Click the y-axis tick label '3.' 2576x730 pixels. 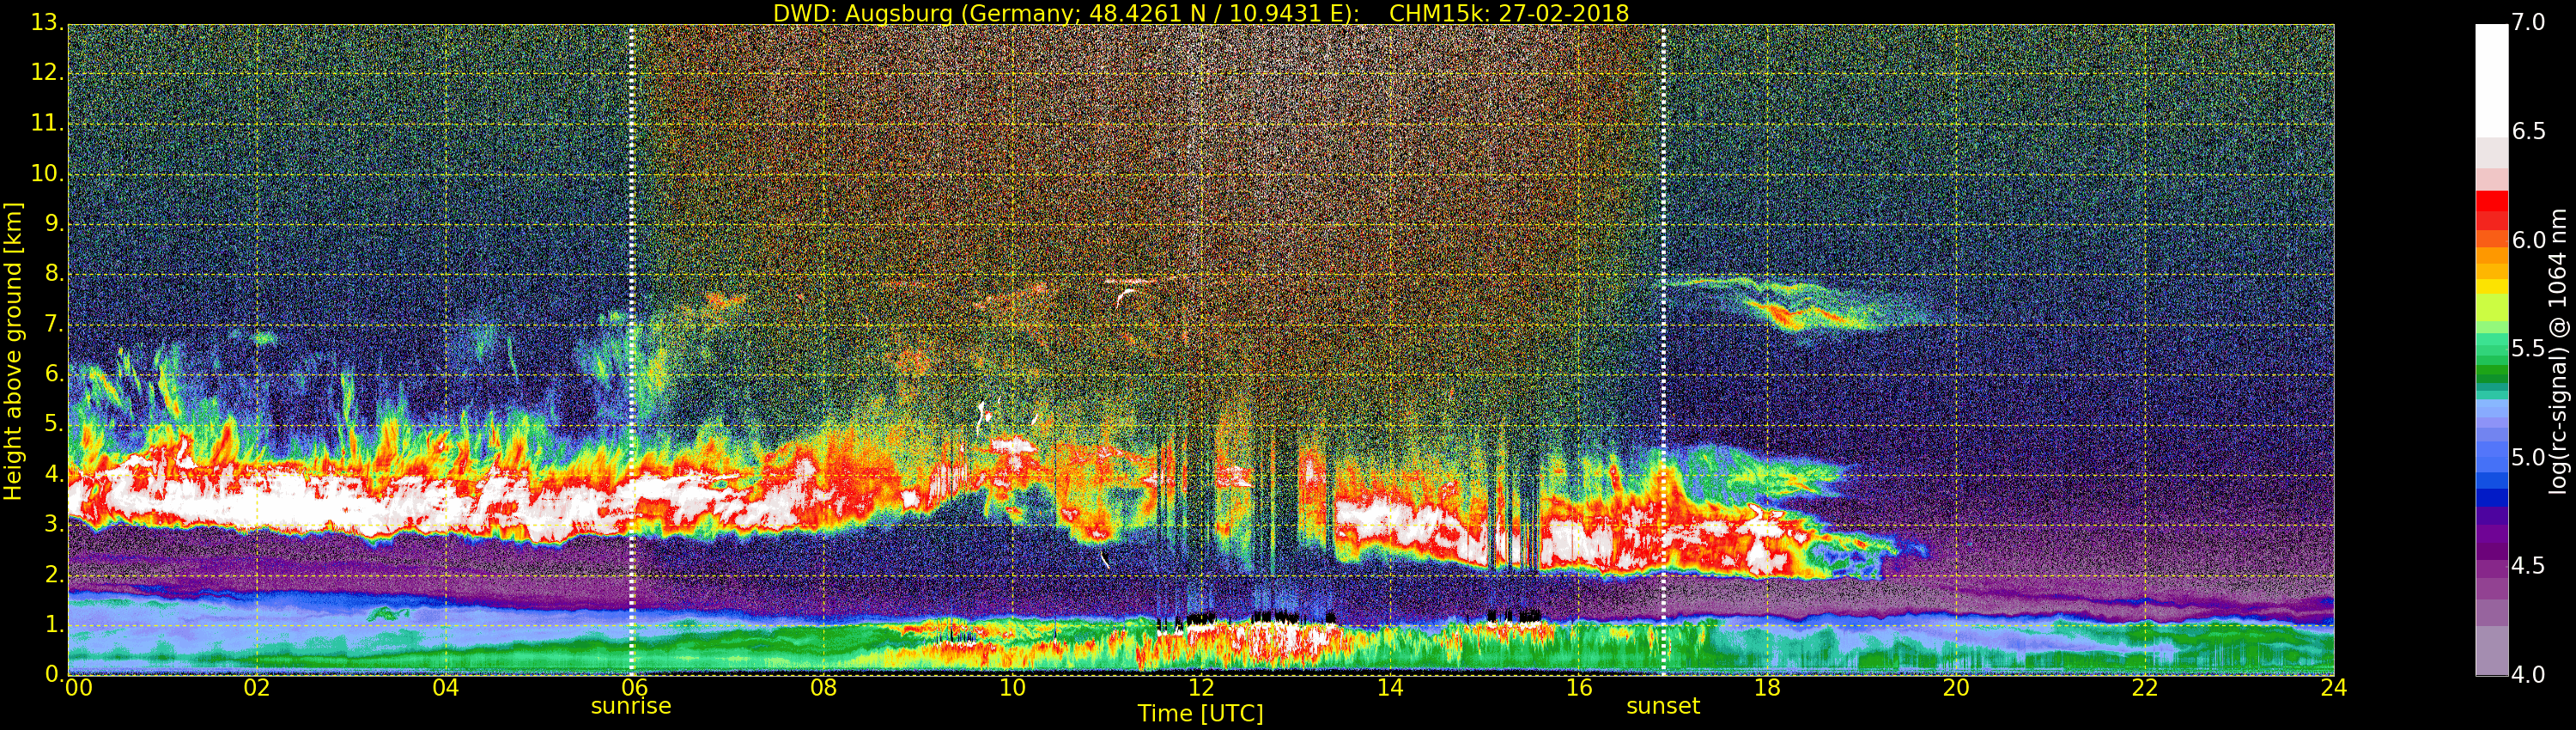tap(54, 524)
